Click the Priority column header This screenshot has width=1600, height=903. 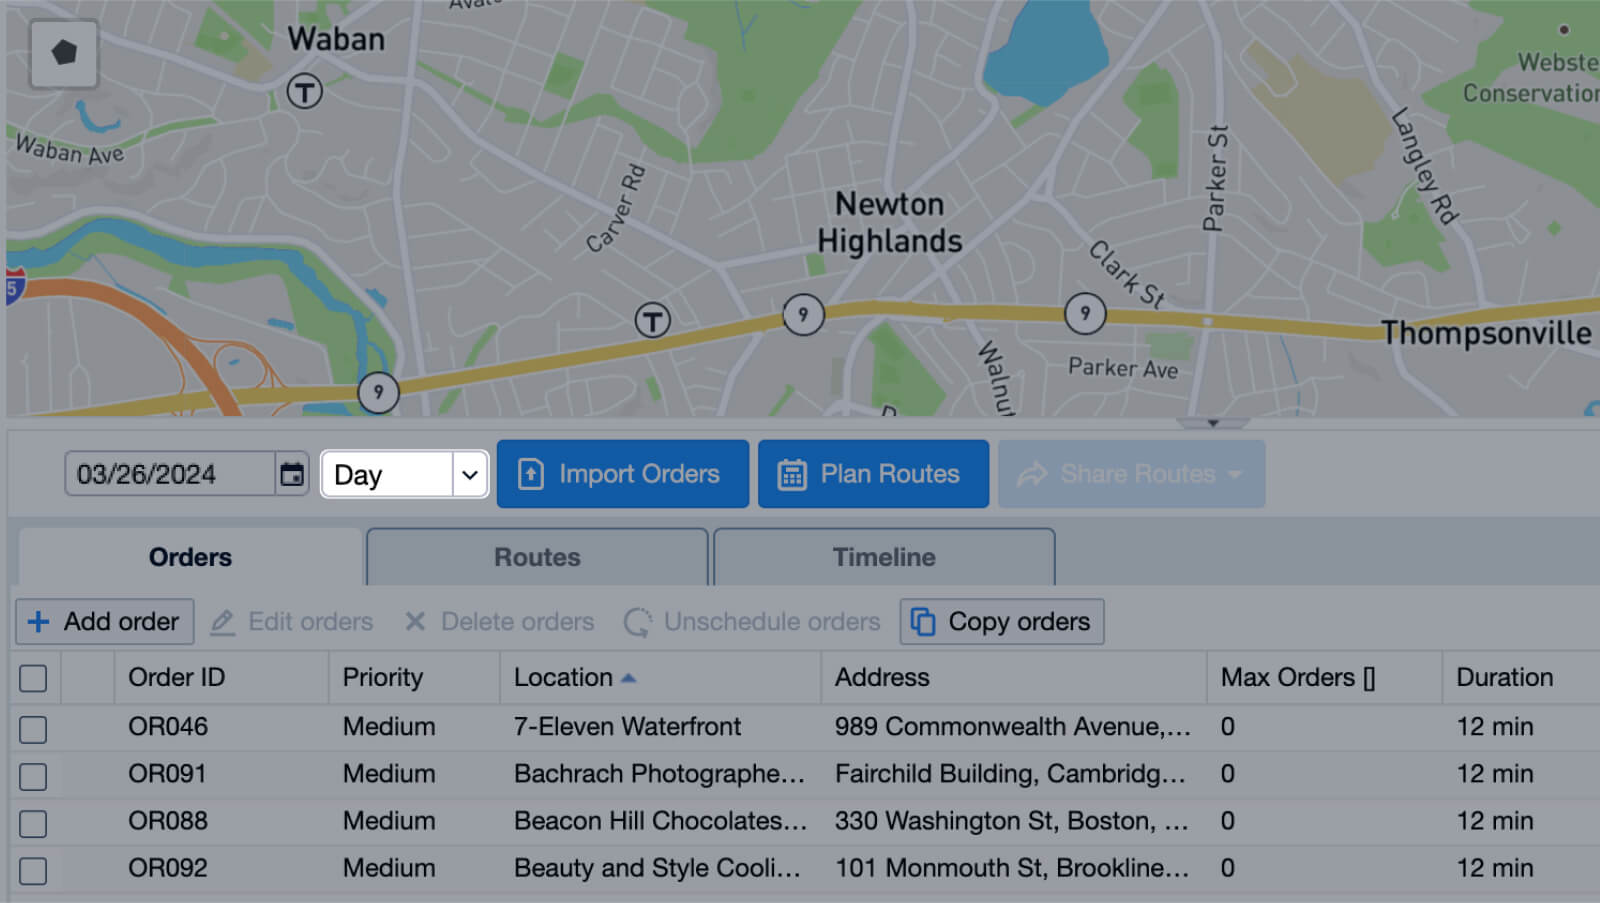[383, 678]
